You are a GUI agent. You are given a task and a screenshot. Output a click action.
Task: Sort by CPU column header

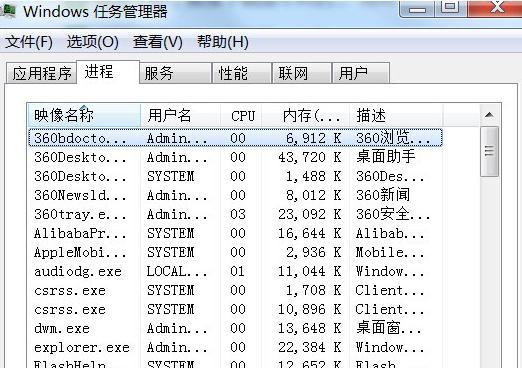point(241,116)
